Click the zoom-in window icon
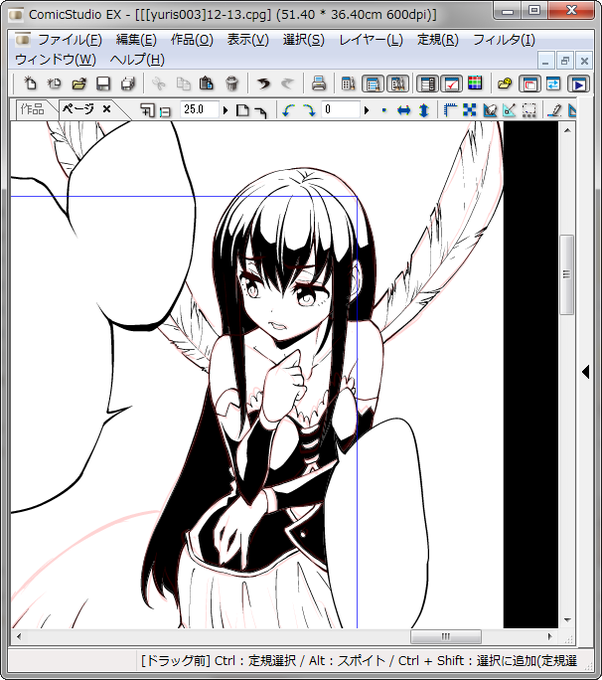 point(147,110)
